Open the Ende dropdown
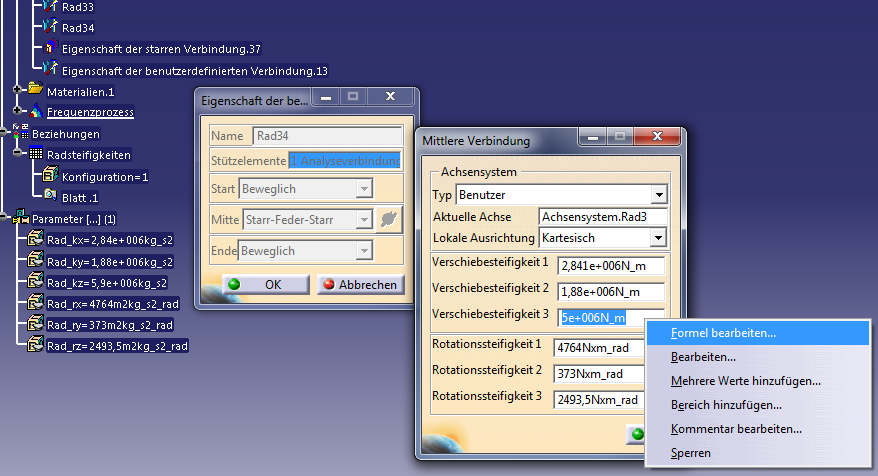878x476 pixels. point(364,250)
